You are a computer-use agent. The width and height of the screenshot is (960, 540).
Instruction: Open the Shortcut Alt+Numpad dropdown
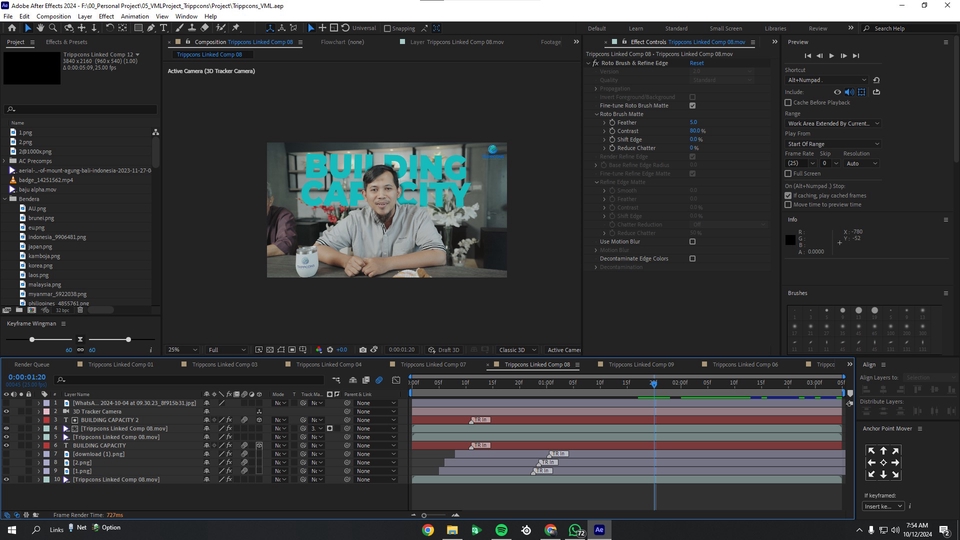pos(827,80)
